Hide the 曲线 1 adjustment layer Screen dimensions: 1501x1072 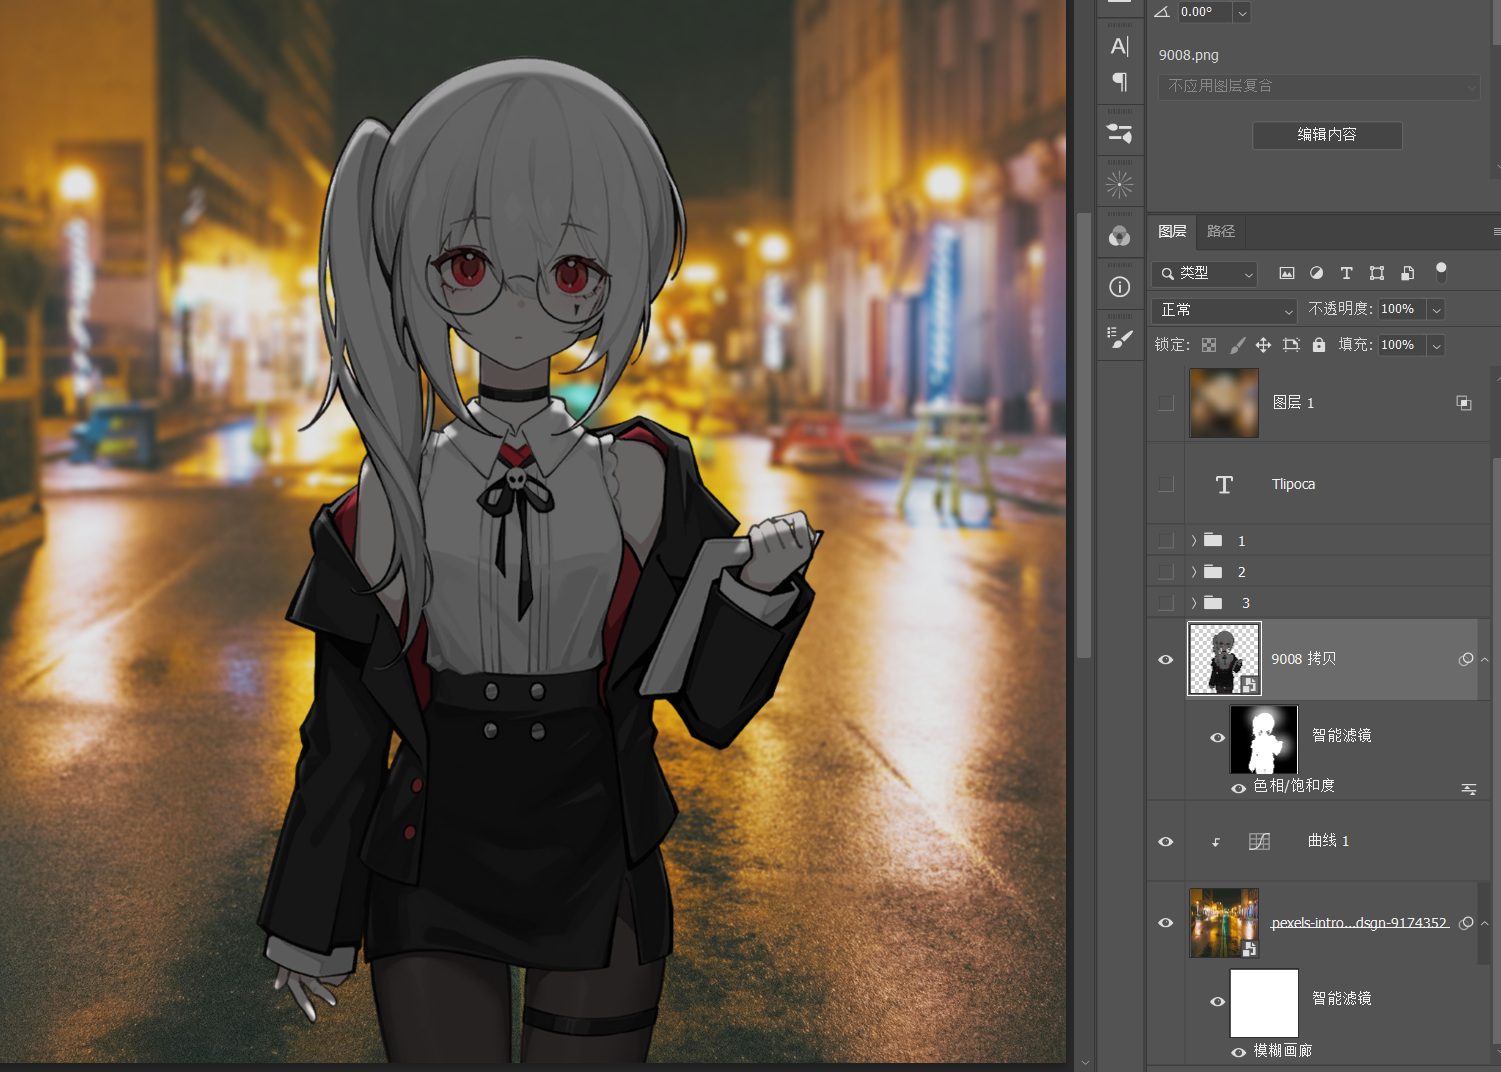(1165, 842)
